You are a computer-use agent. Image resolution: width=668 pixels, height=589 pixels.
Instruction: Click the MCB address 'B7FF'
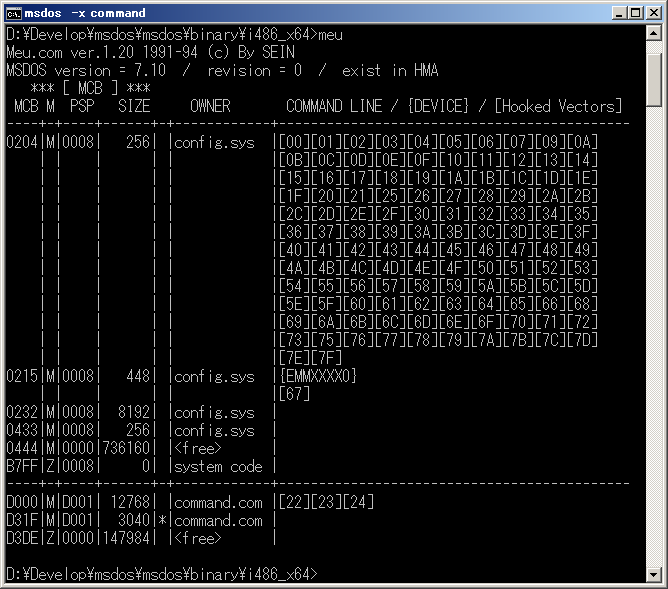click(22, 466)
